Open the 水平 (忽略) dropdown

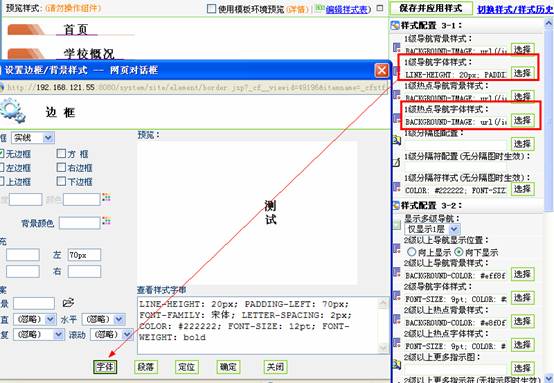coord(104,319)
